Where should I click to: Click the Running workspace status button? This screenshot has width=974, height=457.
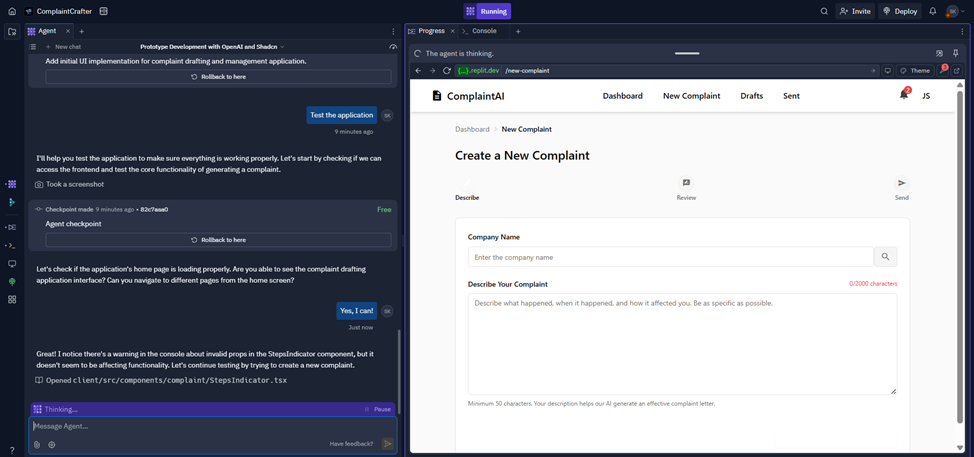(488, 11)
